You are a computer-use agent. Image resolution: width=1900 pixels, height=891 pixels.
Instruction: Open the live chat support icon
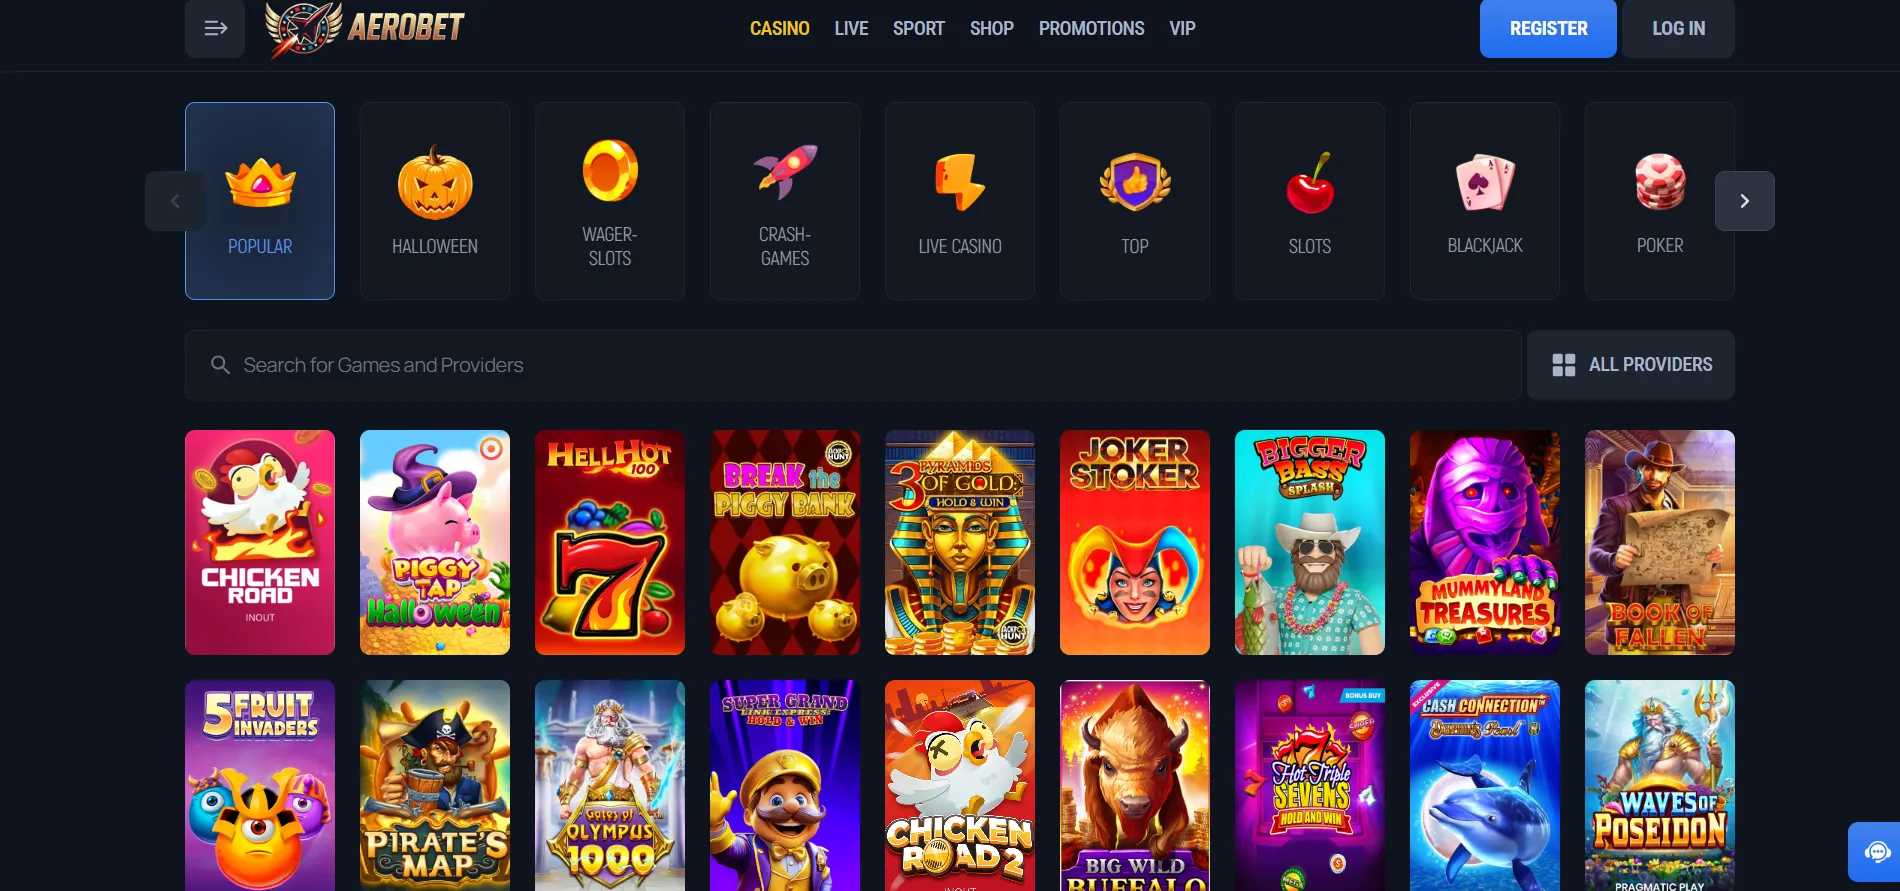click(x=1876, y=852)
